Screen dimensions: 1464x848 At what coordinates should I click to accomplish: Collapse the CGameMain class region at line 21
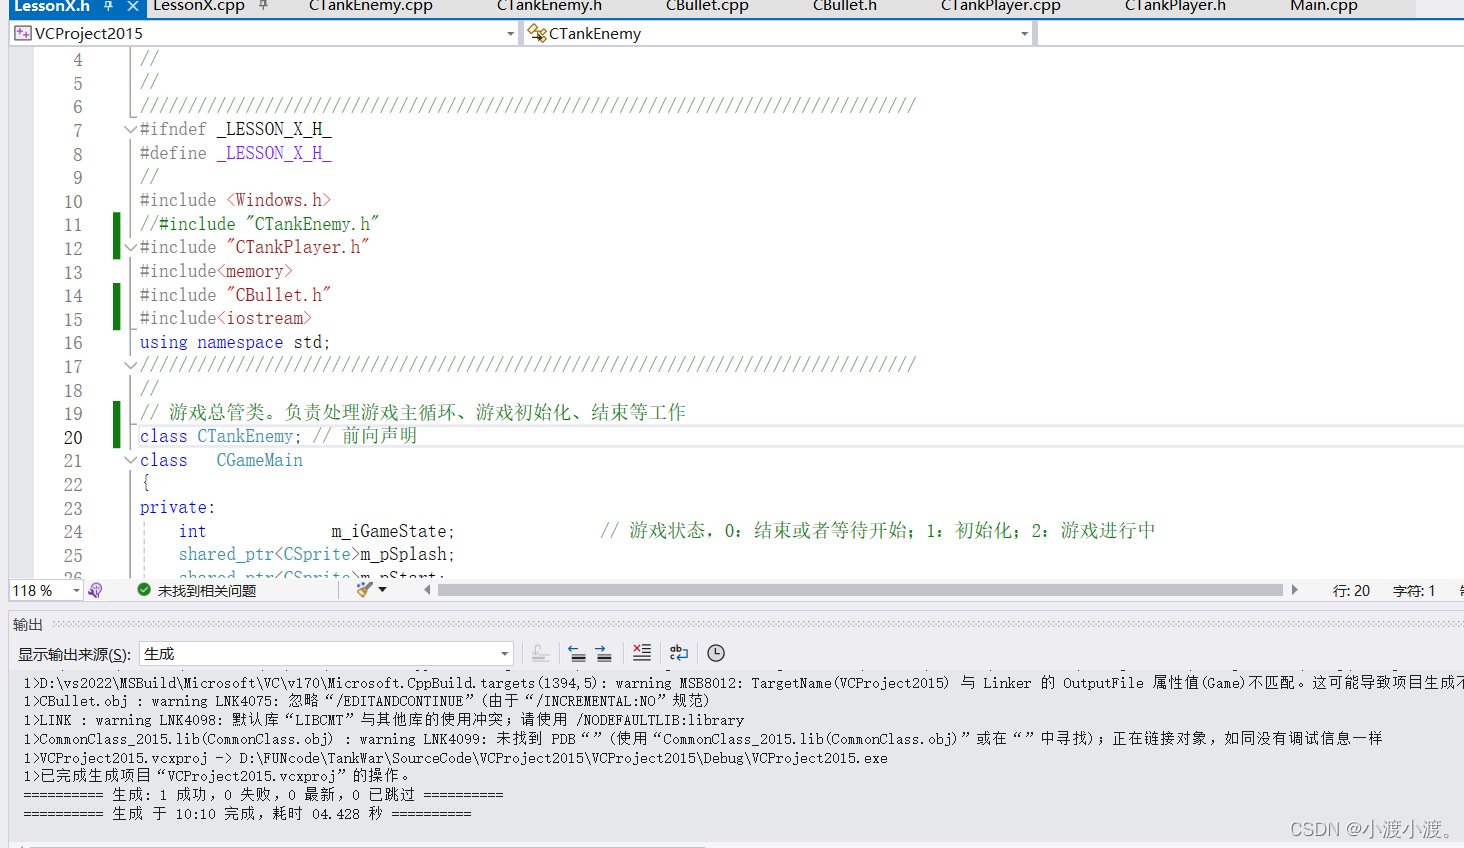[x=130, y=459]
